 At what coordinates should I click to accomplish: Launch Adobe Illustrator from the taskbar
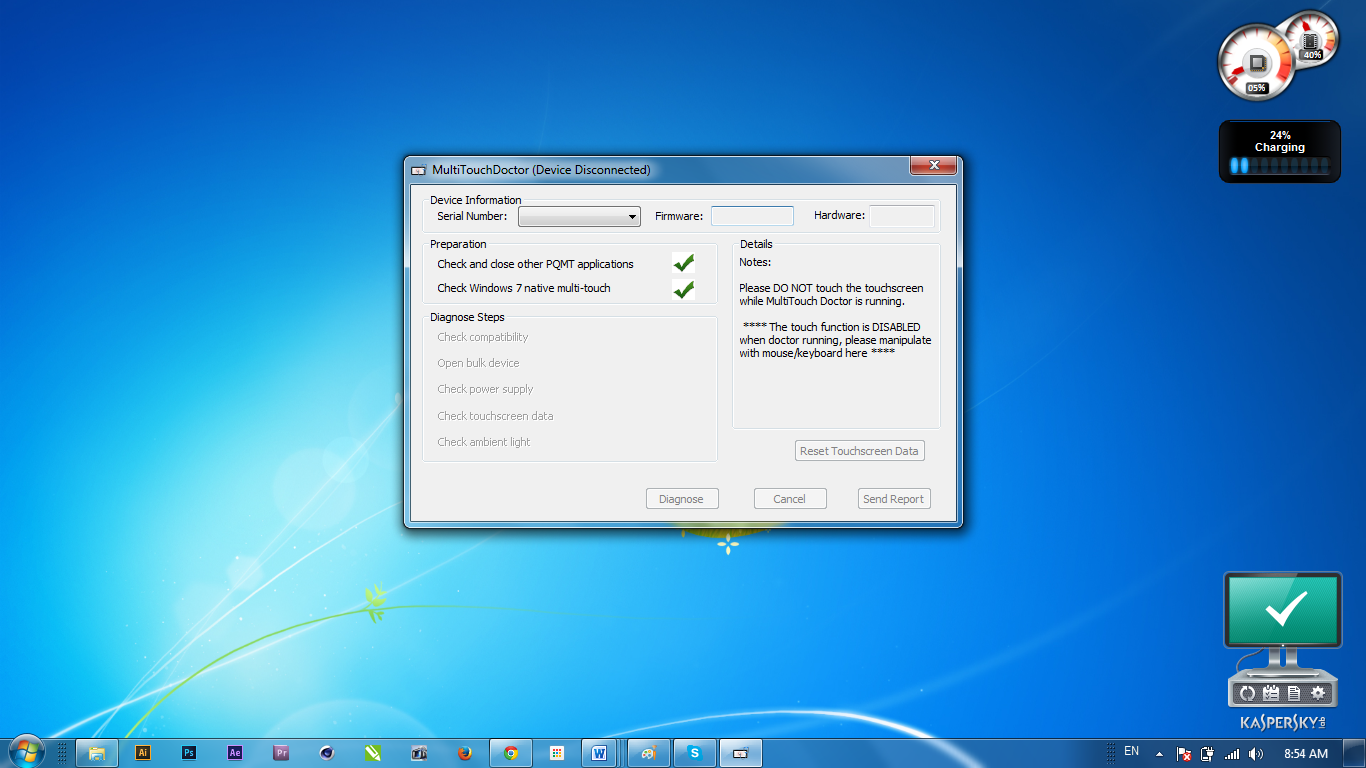click(143, 753)
